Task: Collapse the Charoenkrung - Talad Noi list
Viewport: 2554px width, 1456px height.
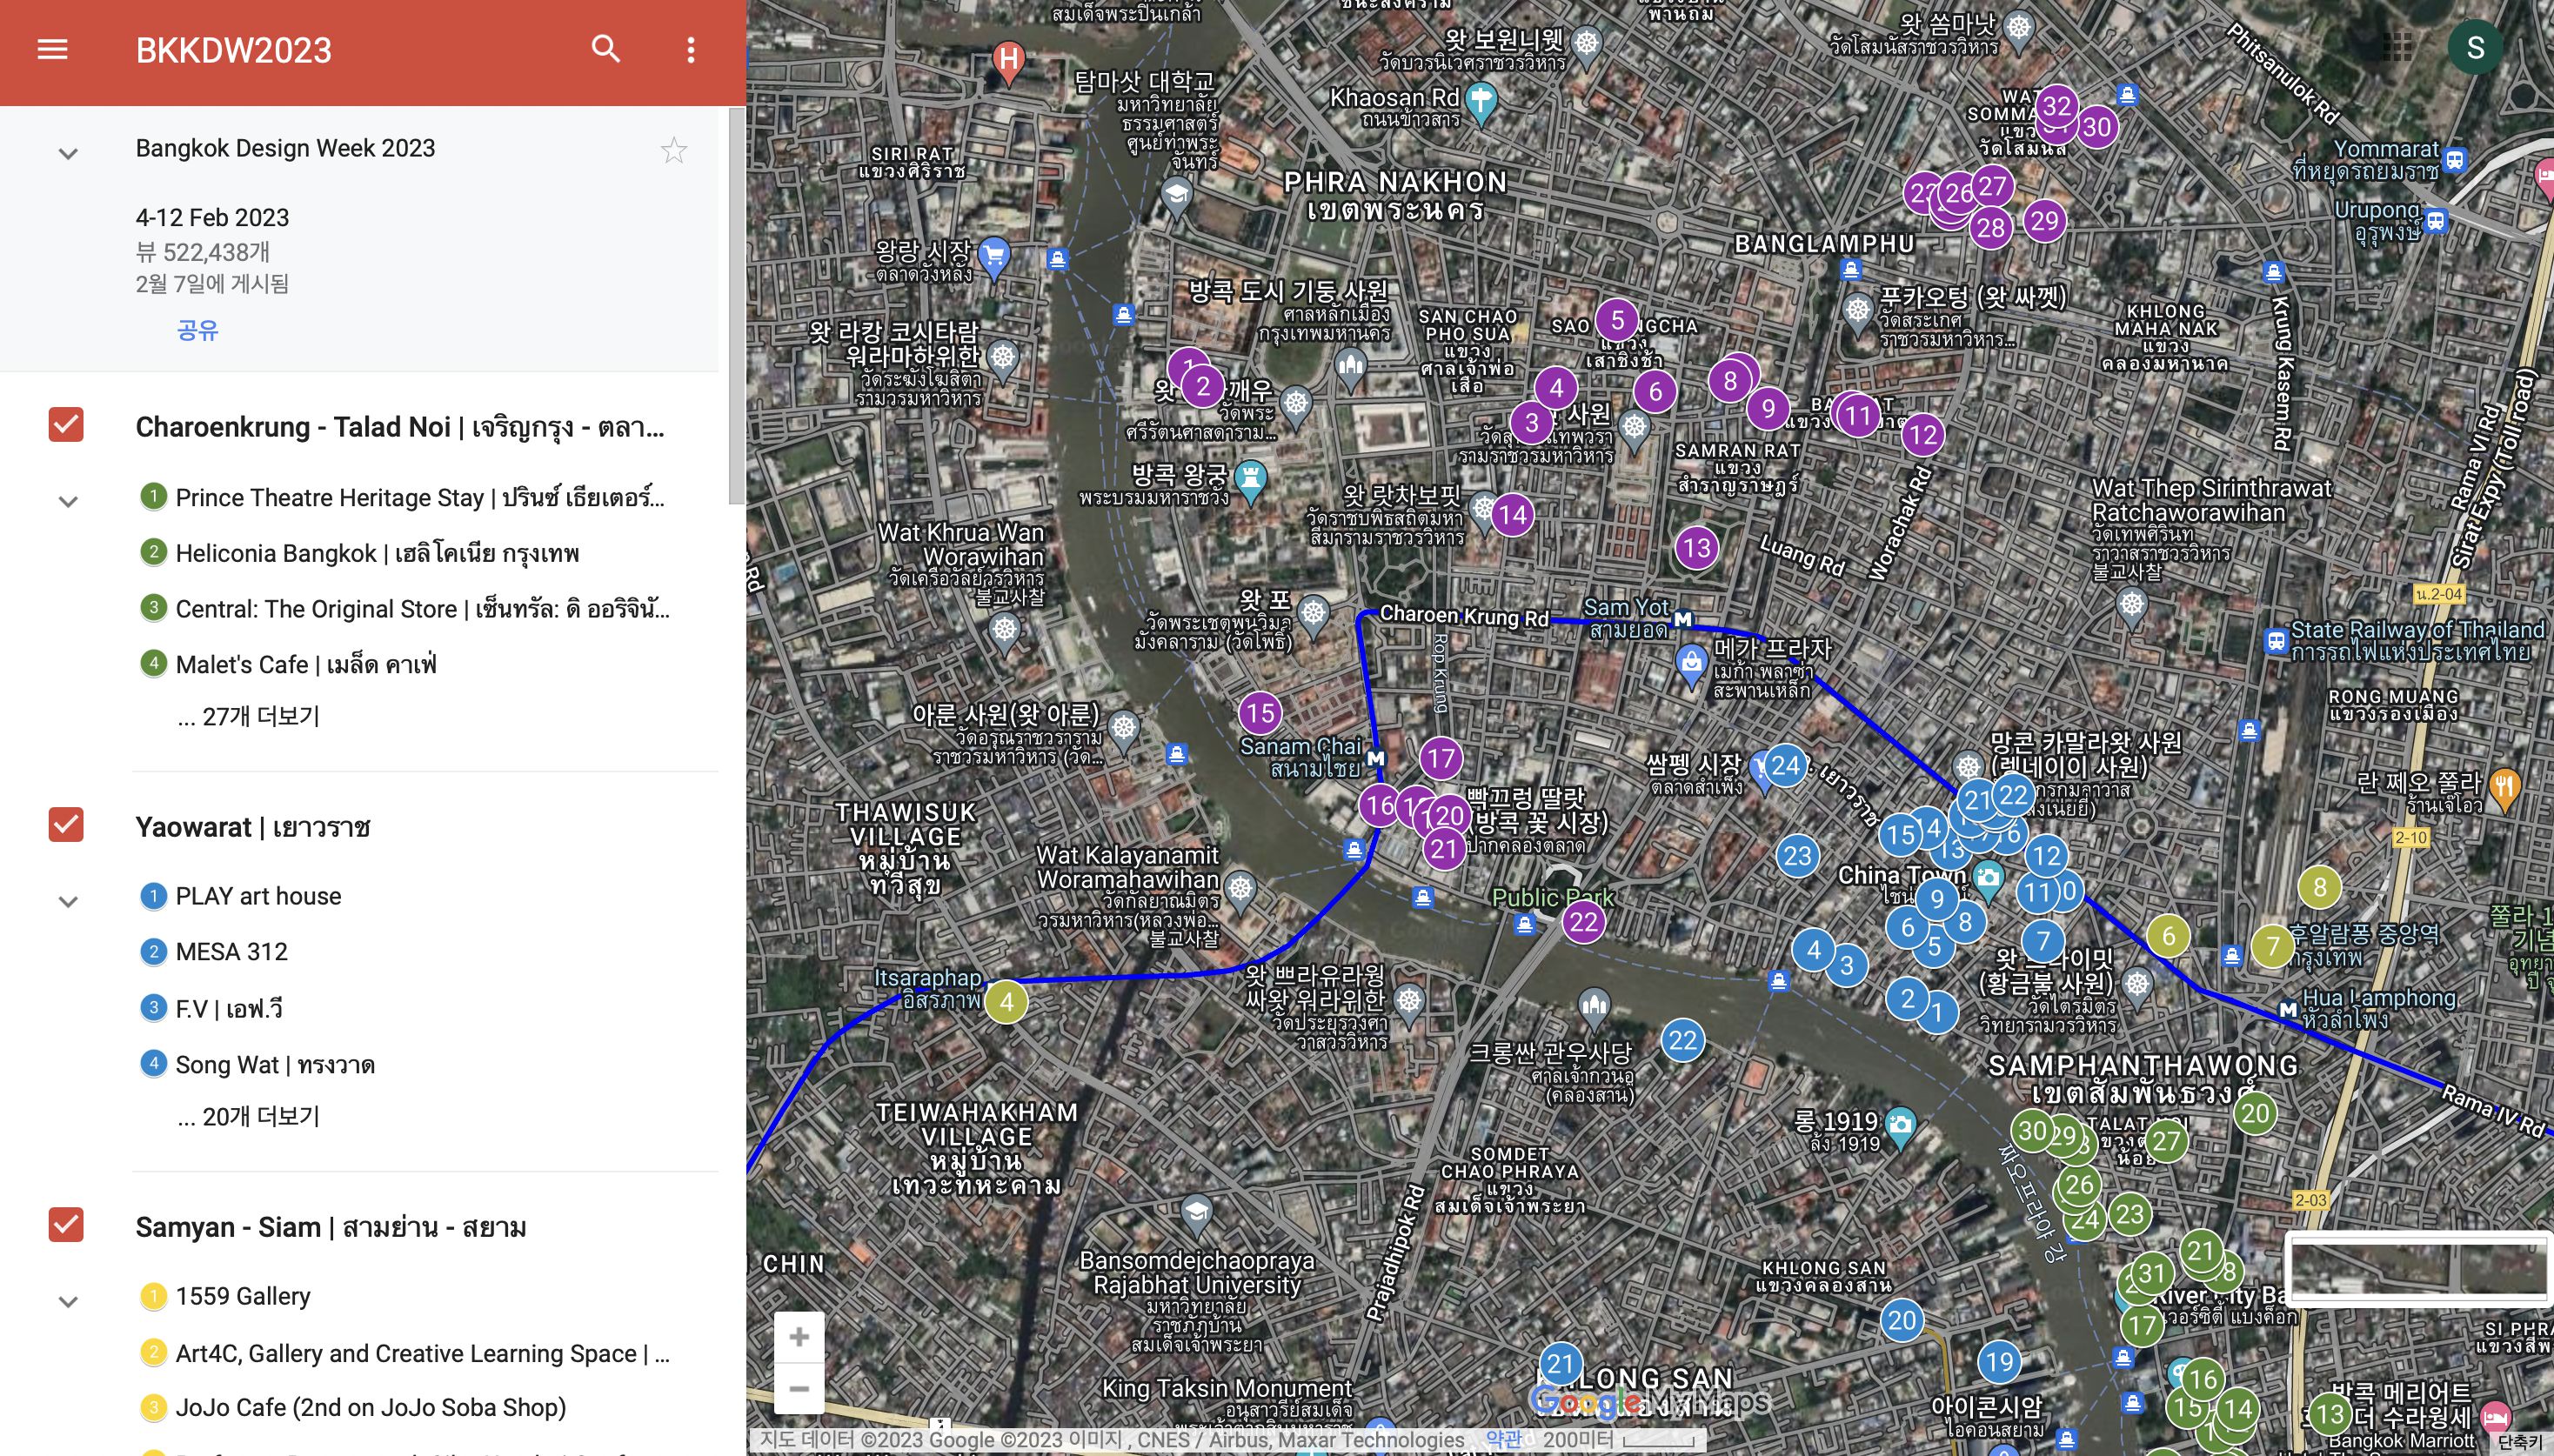Action: point(68,501)
